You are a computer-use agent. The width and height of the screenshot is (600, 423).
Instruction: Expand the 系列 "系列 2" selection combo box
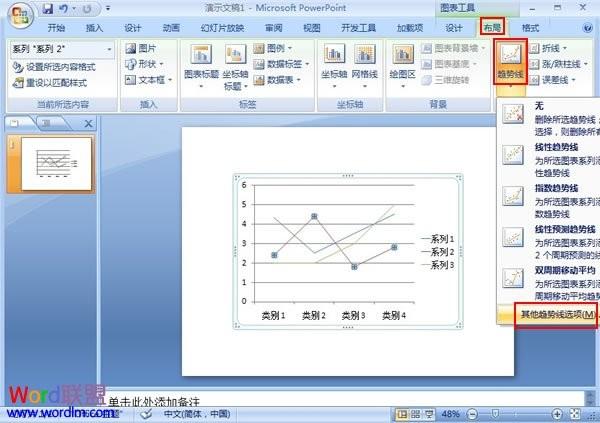(109, 49)
